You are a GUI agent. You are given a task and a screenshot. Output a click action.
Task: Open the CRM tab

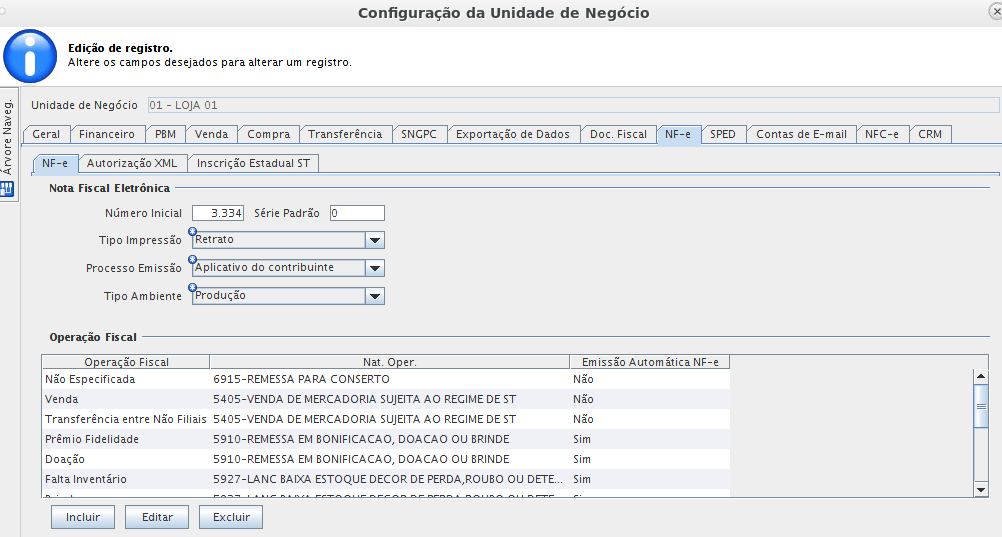pyautogui.click(x=930, y=134)
